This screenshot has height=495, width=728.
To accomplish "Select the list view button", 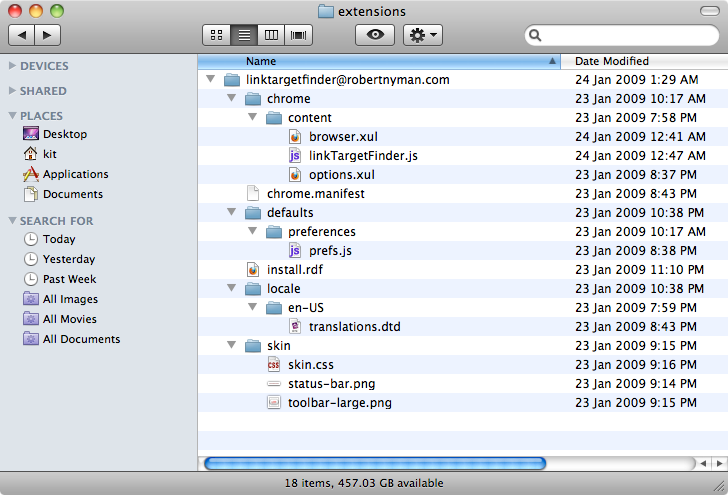I will click(243, 35).
